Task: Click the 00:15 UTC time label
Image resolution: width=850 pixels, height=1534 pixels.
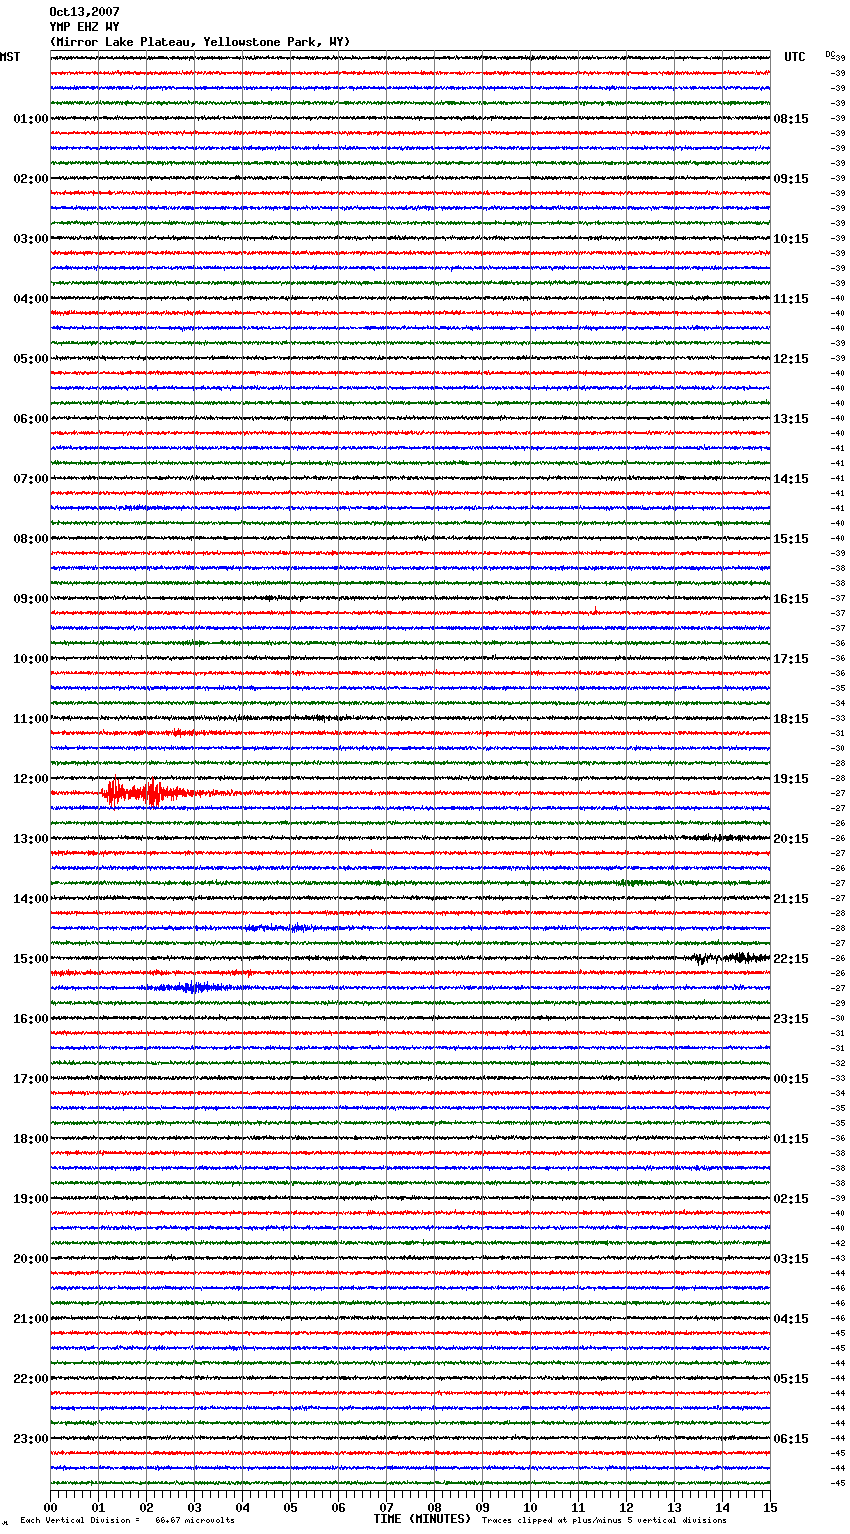Action: [x=791, y=1079]
